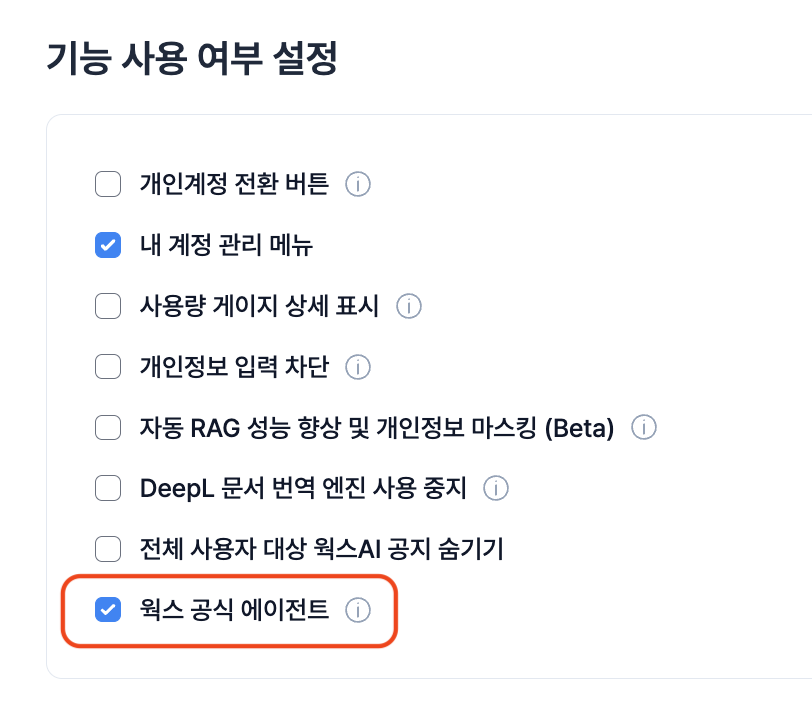The width and height of the screenshot is (812, 710).
Task: Enable 사용량 게이지 상세 표시 checkbox
Action: coord(108,306)
